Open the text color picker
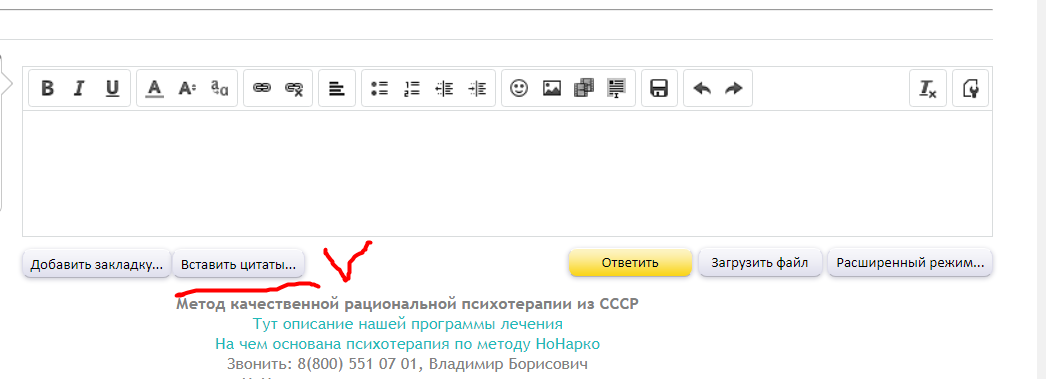 coord(155,88)
